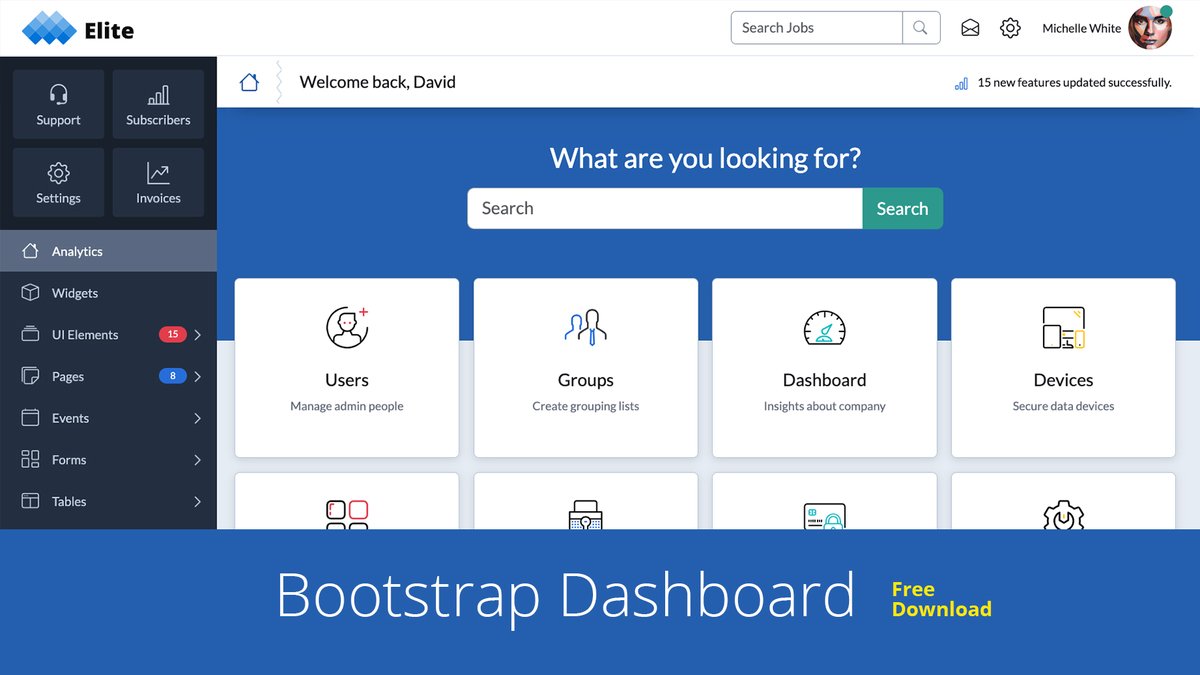Screen dimensions: 1200x675
Task: Select Analytics in the sidebar
Action: coord(108,251)
